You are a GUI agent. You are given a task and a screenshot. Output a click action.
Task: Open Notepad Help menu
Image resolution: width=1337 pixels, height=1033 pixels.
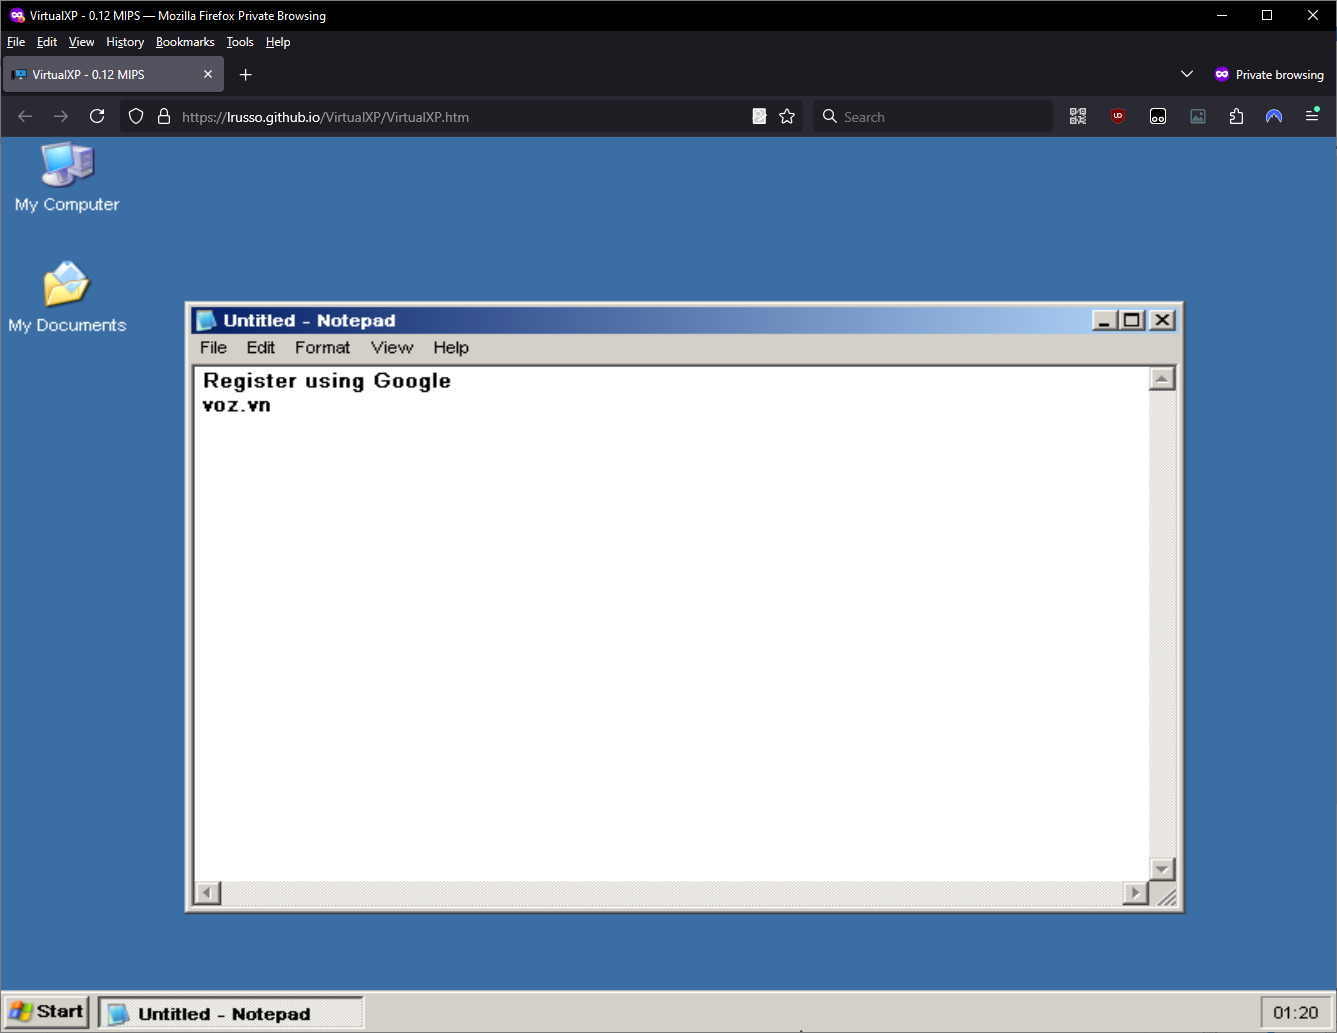coord(451,348)
